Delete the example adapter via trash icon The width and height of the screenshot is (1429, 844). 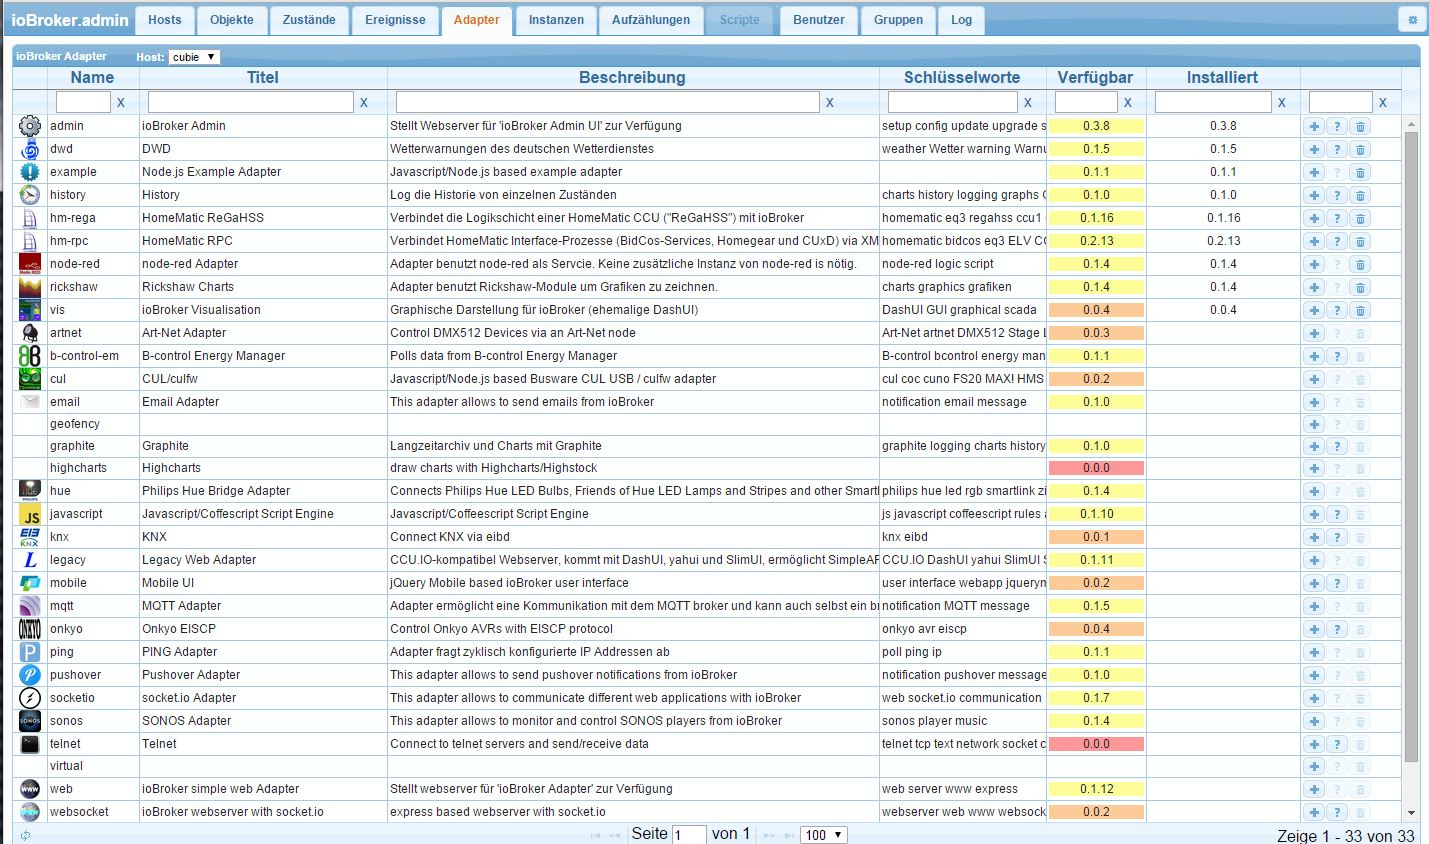[x=1360, y=172]
